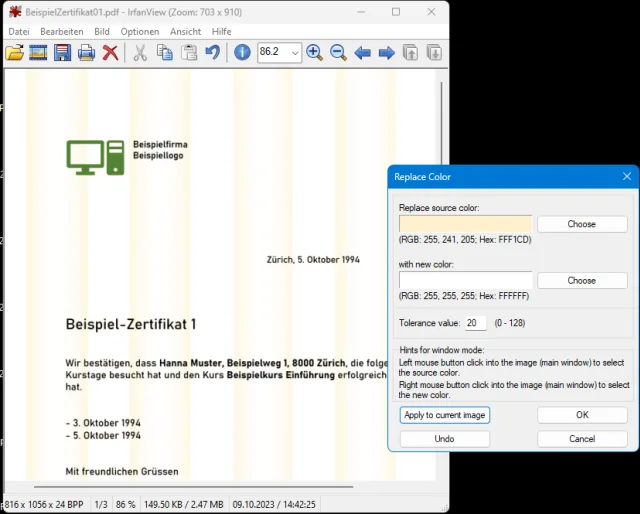
Task: Click the Tolerance value input field
Action: (x=475, y=323)
